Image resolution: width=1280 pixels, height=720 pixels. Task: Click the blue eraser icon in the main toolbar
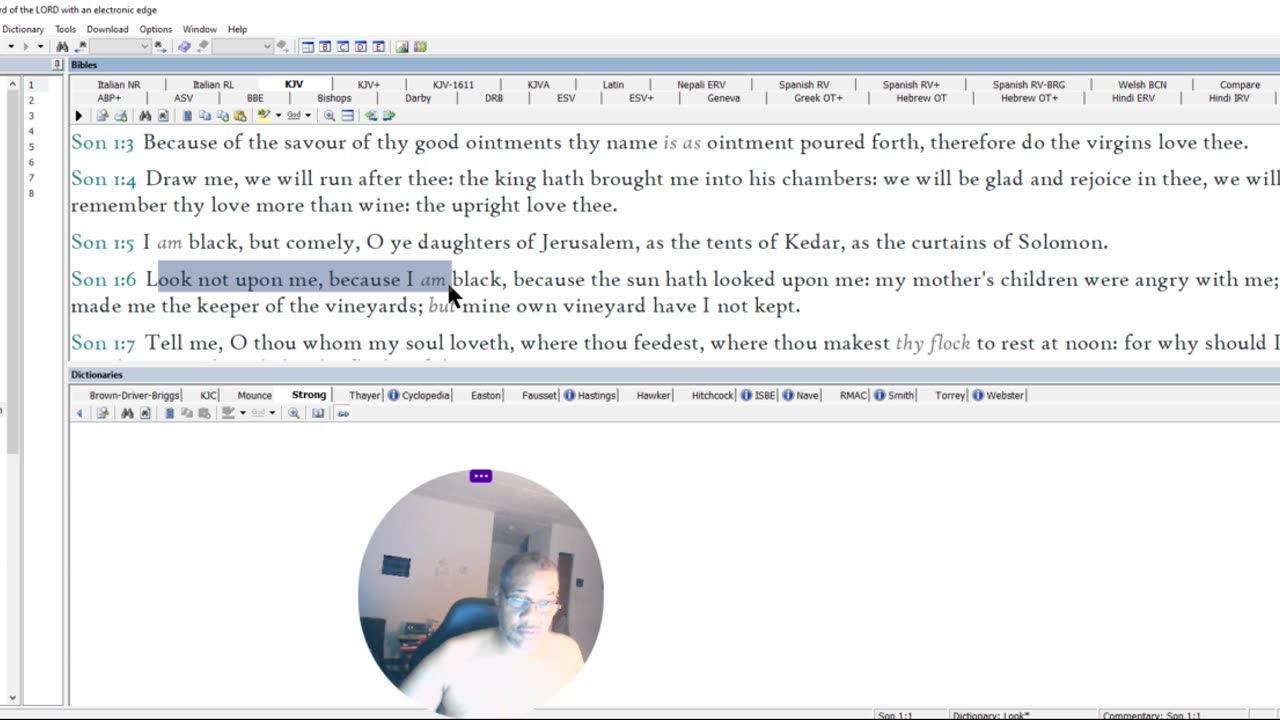[184, 47]
